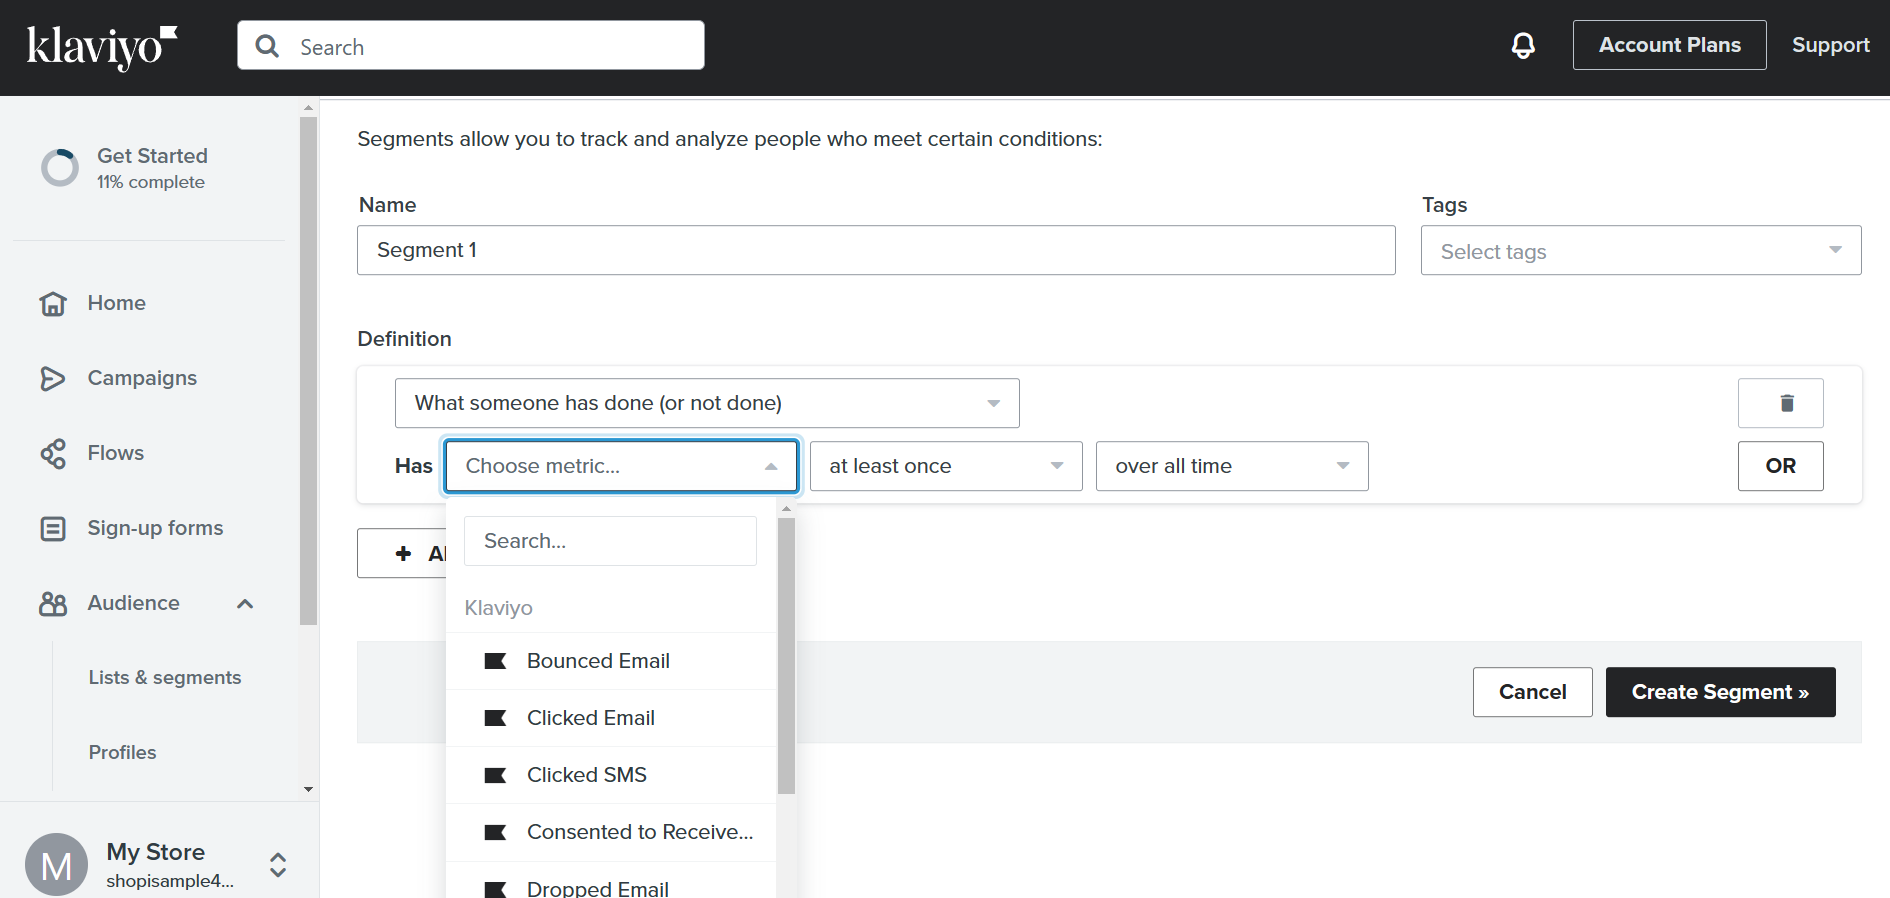Expand the My Store account switcher

point(278,865)
